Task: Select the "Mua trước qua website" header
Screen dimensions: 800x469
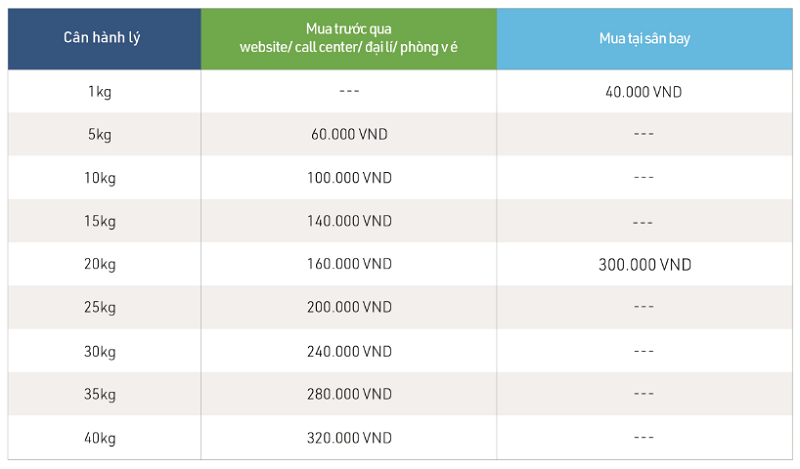Action: coord(348,39)
